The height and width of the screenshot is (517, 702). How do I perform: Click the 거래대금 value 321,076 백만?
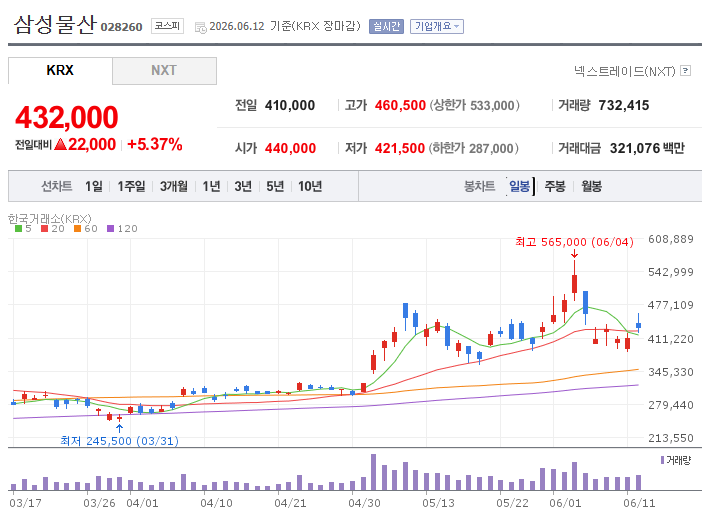647,148
